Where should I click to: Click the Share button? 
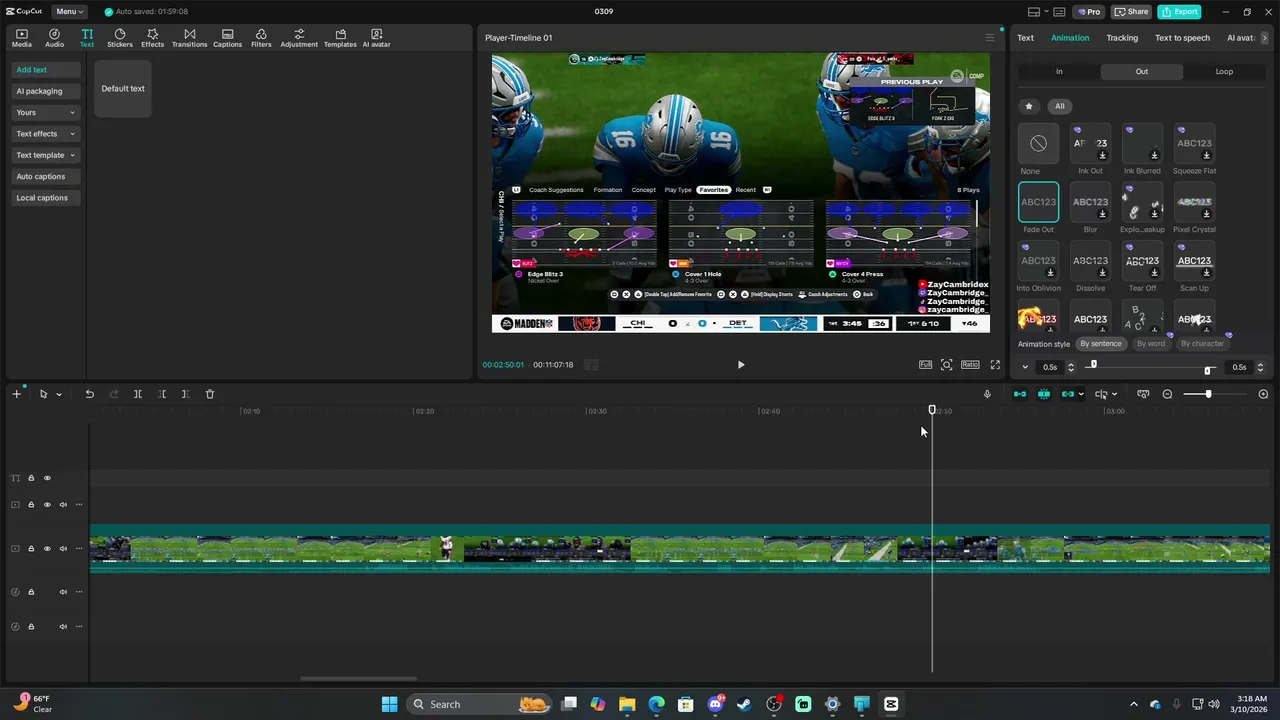pos(1132,12)
